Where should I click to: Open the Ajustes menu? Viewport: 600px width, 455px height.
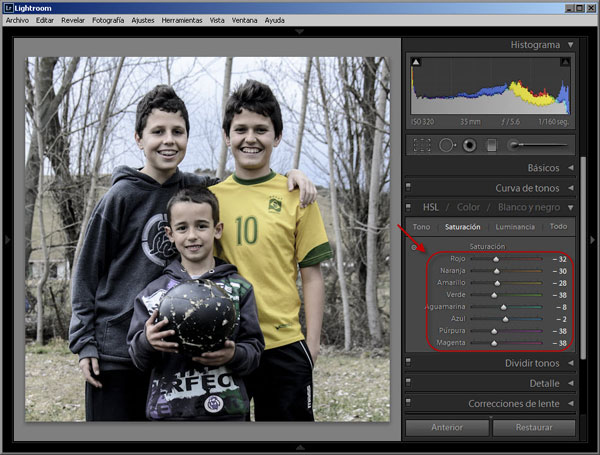[x=143, y=20]
